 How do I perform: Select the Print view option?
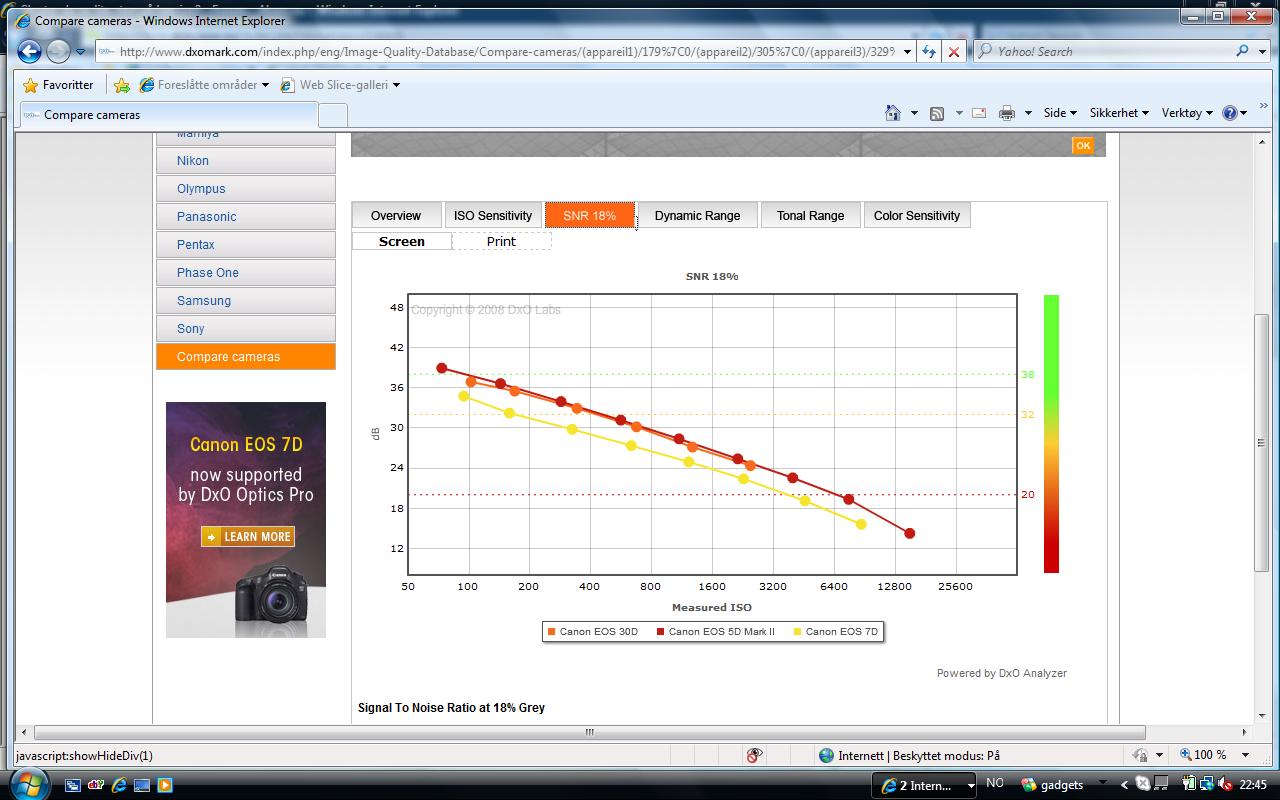(501, 241)
